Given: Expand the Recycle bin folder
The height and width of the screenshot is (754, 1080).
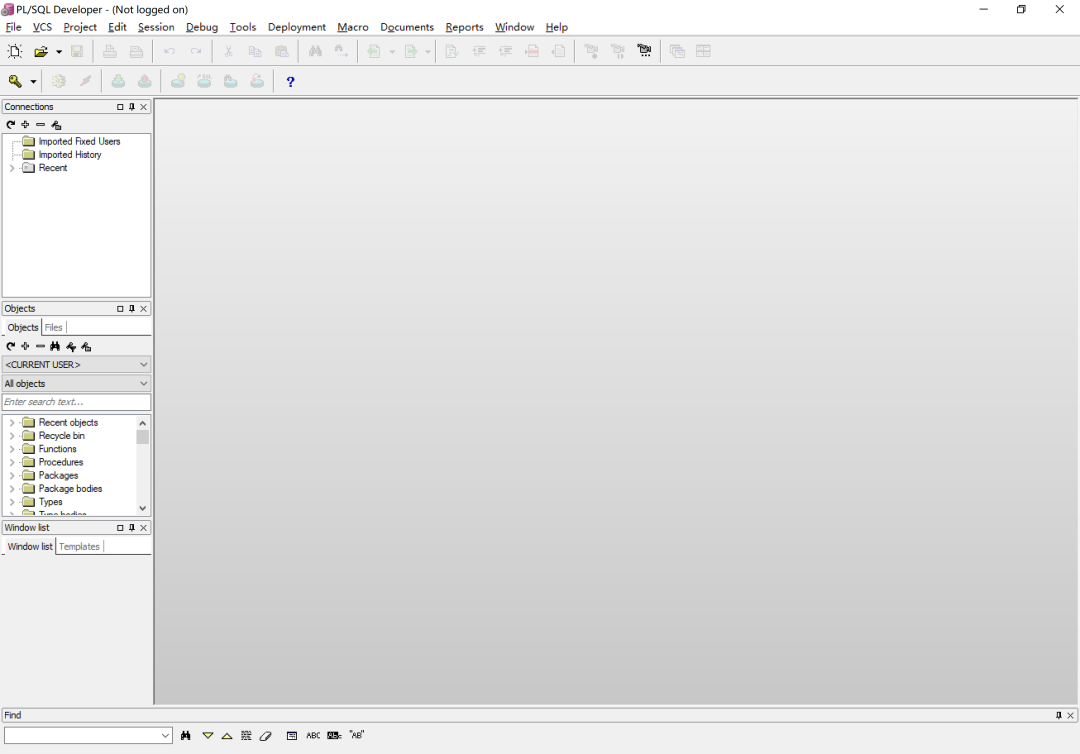Looking at the screenshot, I should click(x=12, y=436).
